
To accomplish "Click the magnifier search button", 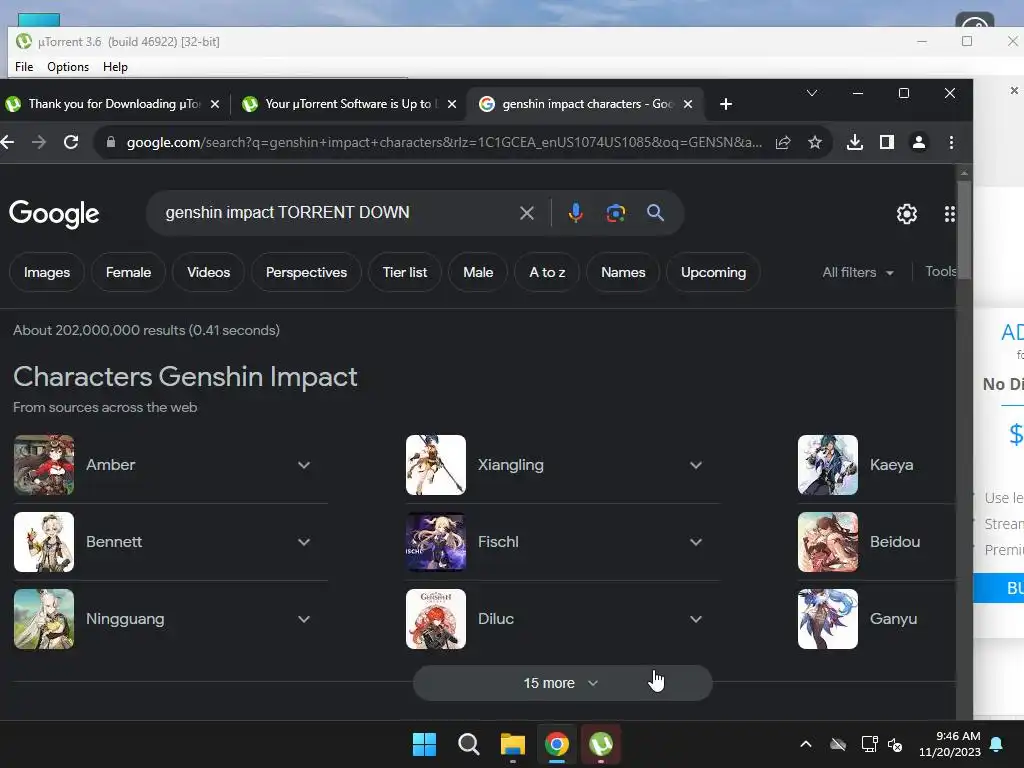I will pyautogui.click(x=655, y=213).
